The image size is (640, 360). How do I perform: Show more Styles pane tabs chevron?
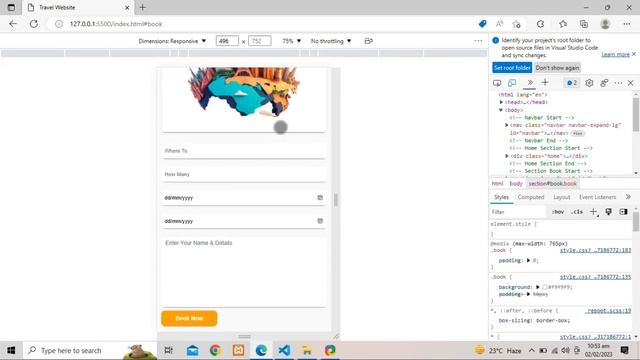point(628,197)
